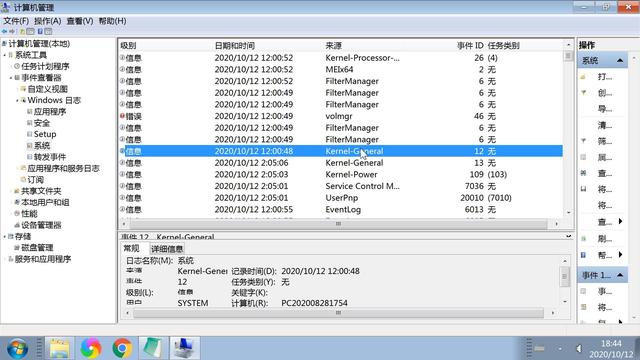640x360 pixels.
Task: Click the 事... event properties action icon
Action: click(x=583, y=291)
